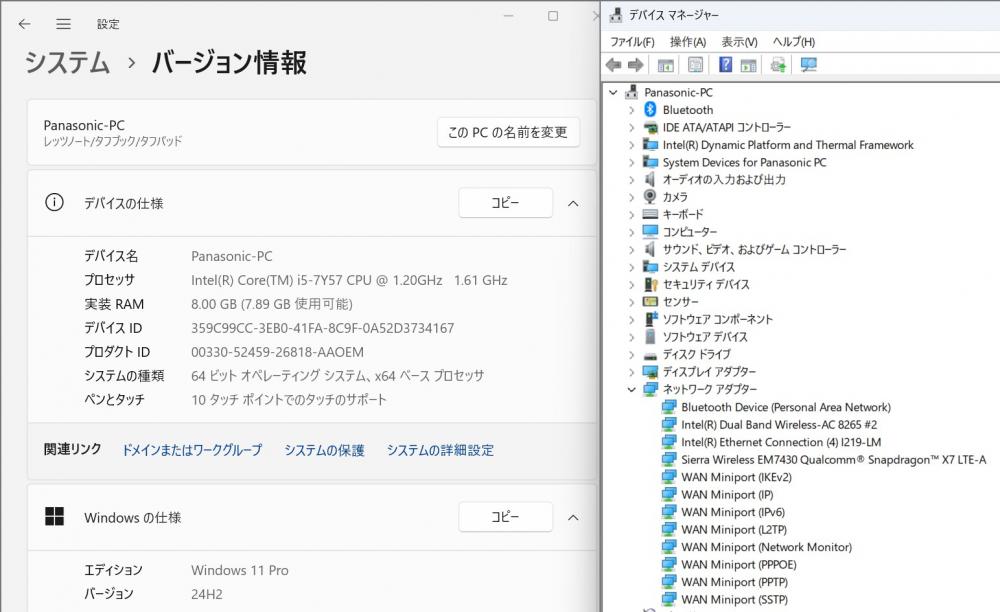Viewport: 1000px width, 612px height.
Task: Select the Bluetooth device category
Action: click(688, 110)
